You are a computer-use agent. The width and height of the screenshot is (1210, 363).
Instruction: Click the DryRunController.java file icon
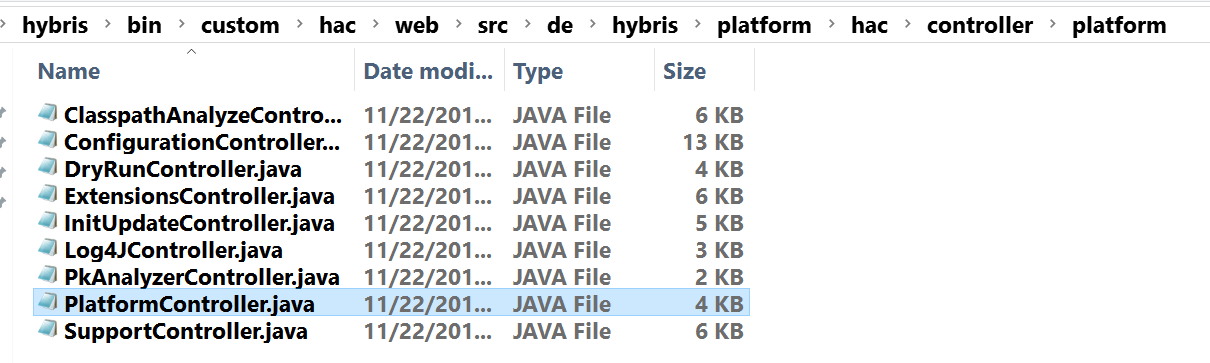(48, 169)
